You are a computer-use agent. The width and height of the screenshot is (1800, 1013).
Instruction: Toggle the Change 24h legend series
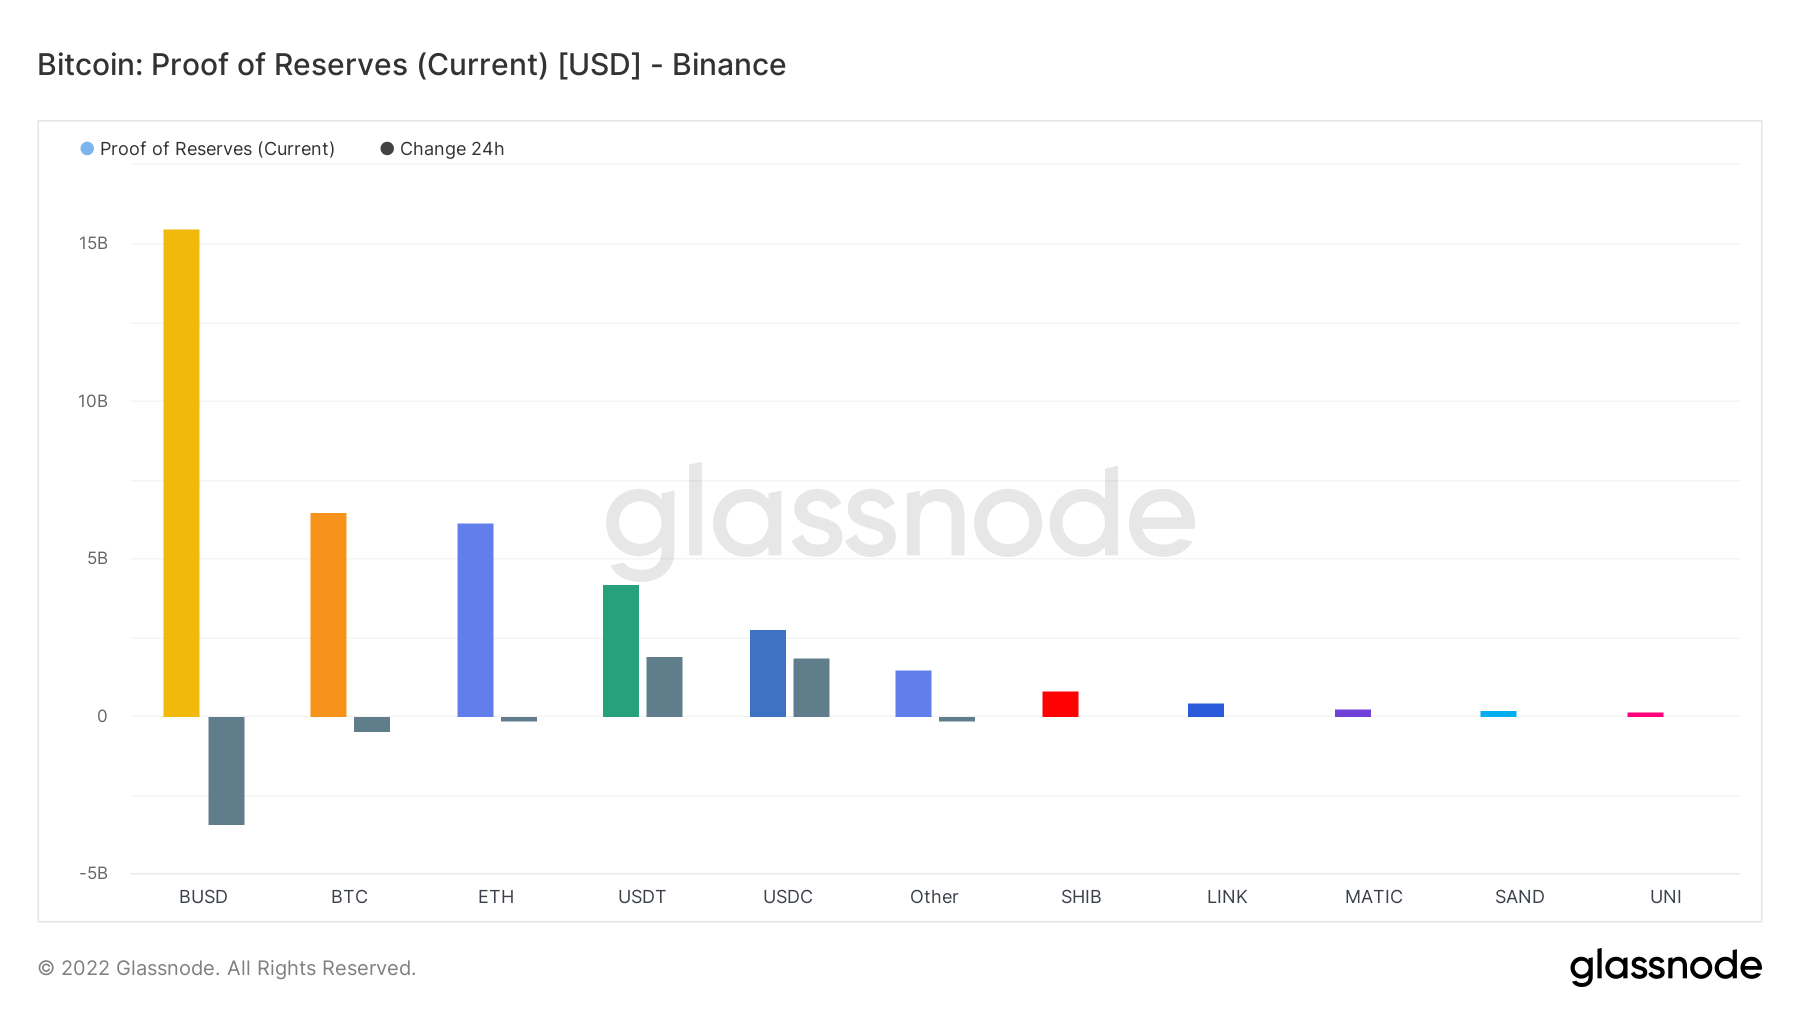click(x=451, y=149)
